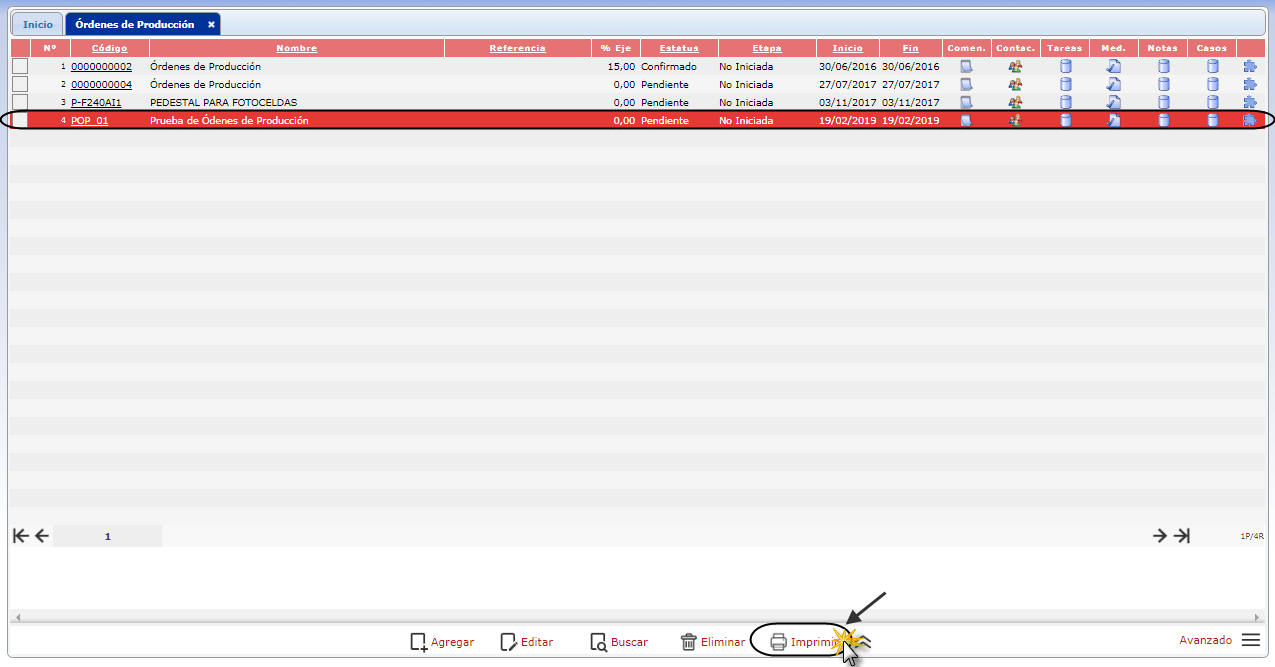Click the horizontal scrollbar under the table
Image resolution: width=1275 pixels, height=667 pixels.
(x=637, y=617)
